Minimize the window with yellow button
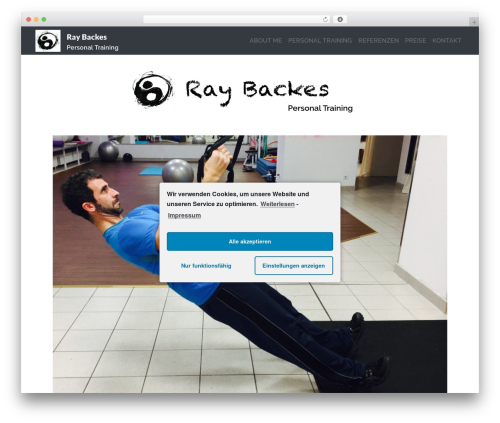The image size is (500, 423). 36,19
